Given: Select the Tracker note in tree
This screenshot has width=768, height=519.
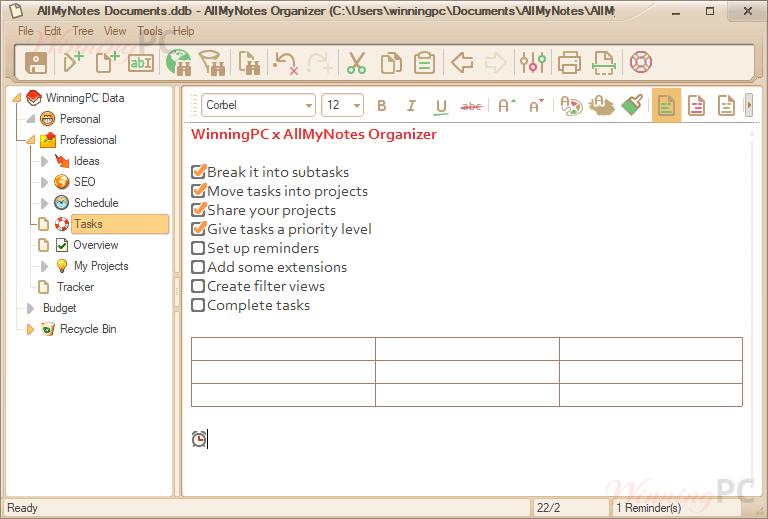Looking at the screenshot, I should click(x=75, y=287).
